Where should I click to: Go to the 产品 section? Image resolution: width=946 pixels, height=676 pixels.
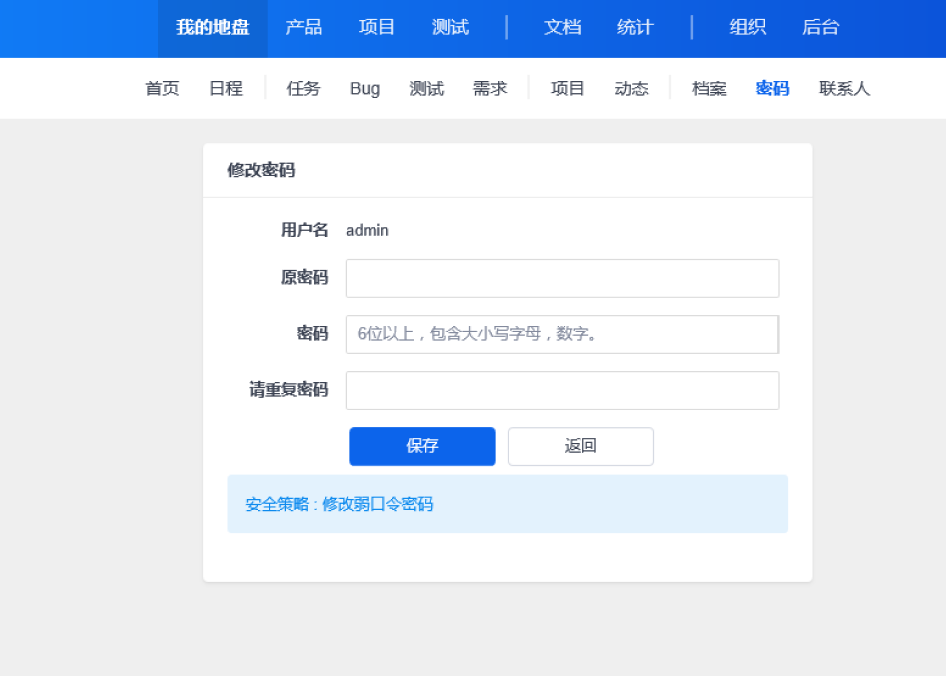tap(303, 28)
